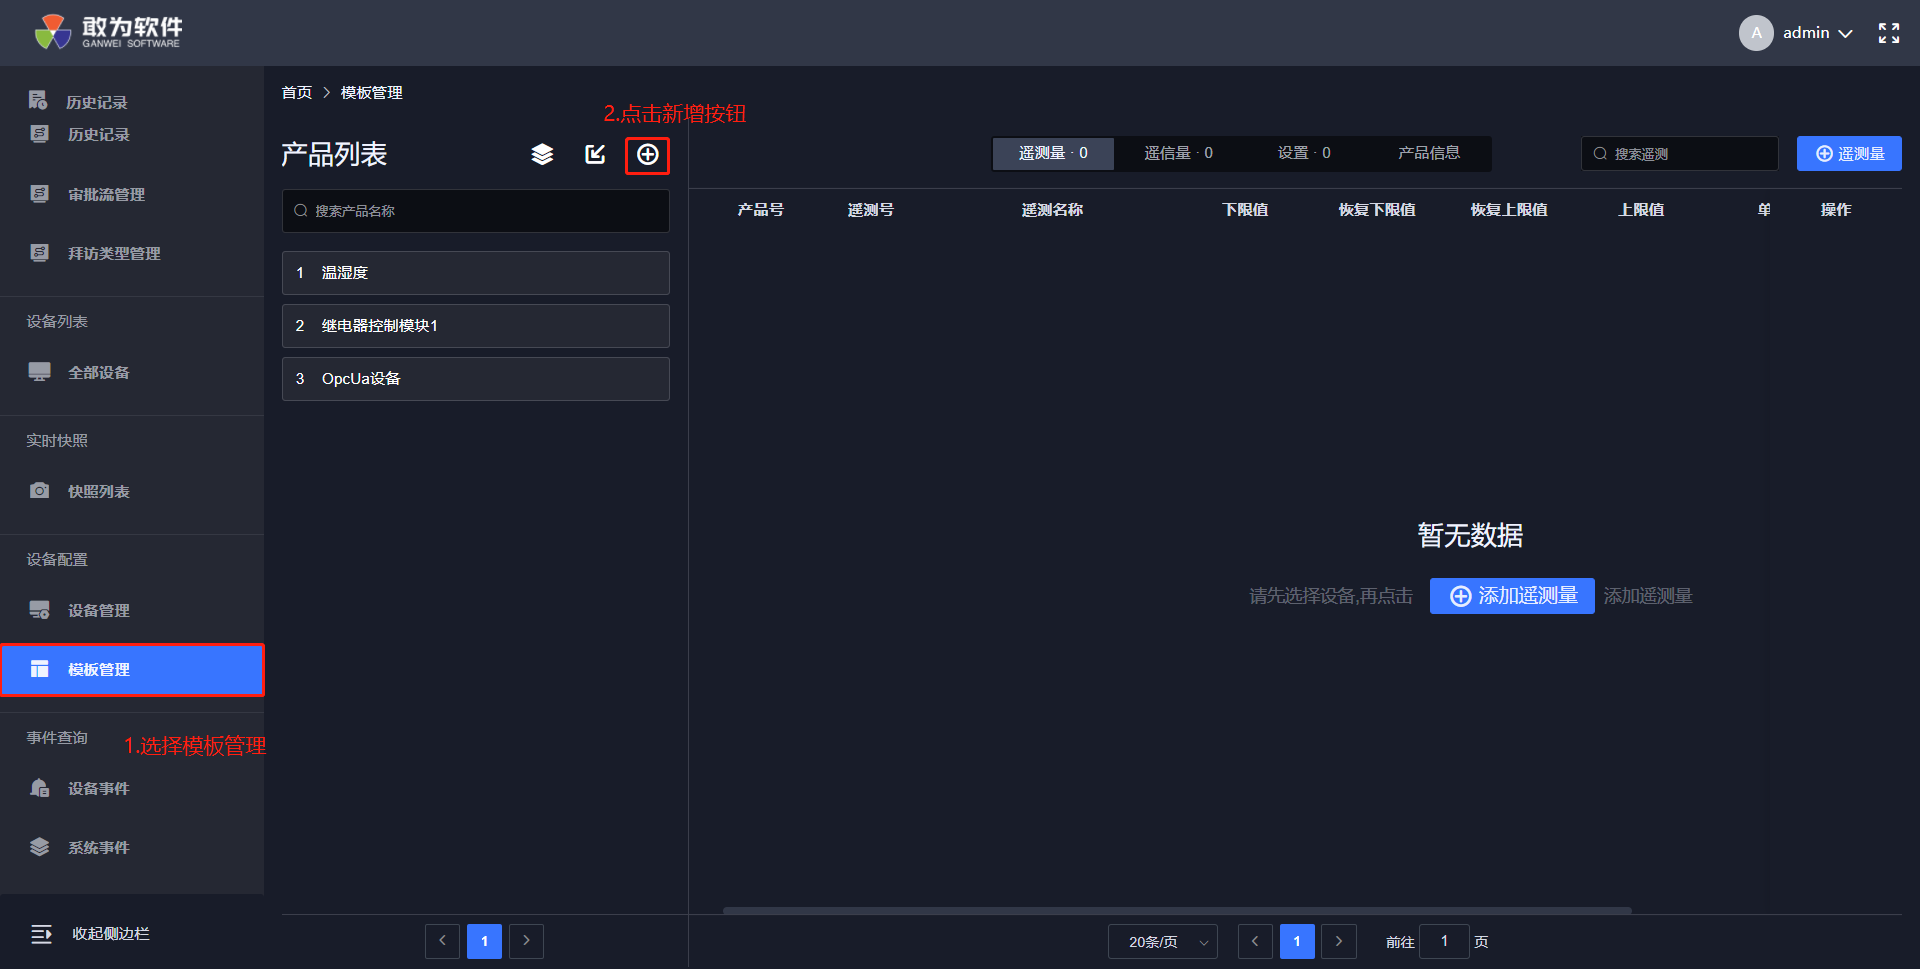Open the 20条/页 page size dropdown
The image size is (1920, 969).
pos(1162,942)
